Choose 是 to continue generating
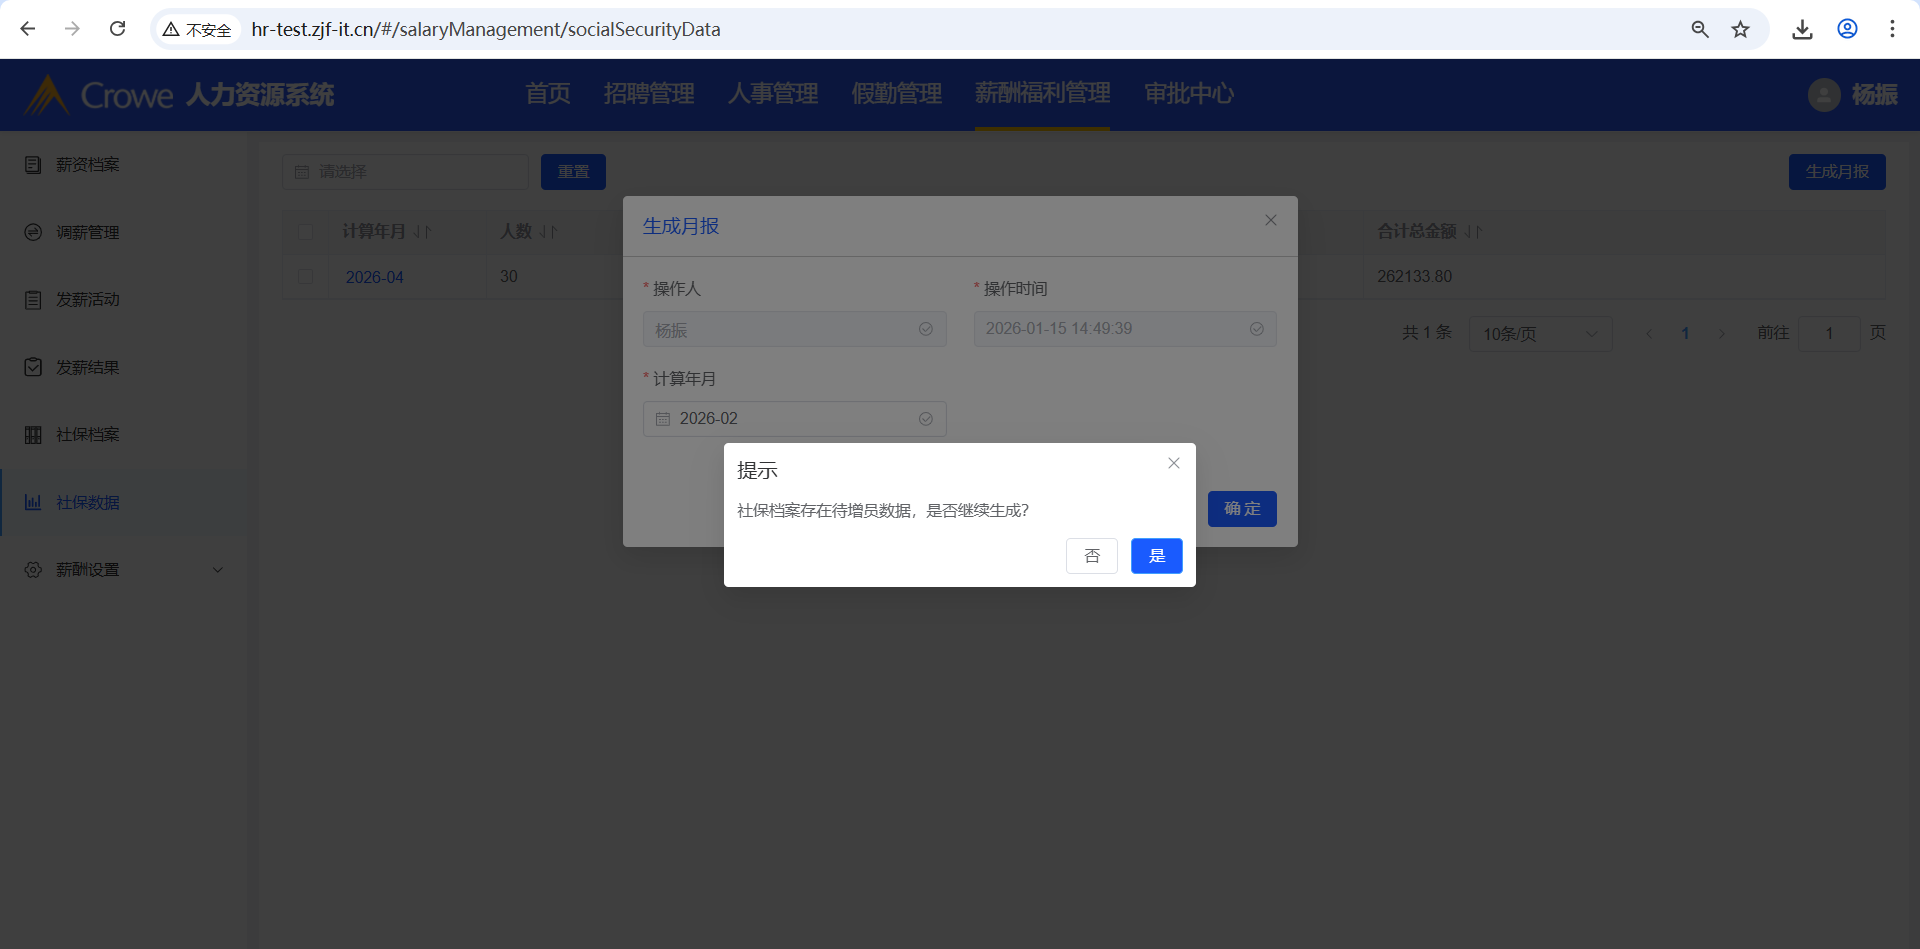Viewport: 1920px width, 949px height. coord(1157,556)
